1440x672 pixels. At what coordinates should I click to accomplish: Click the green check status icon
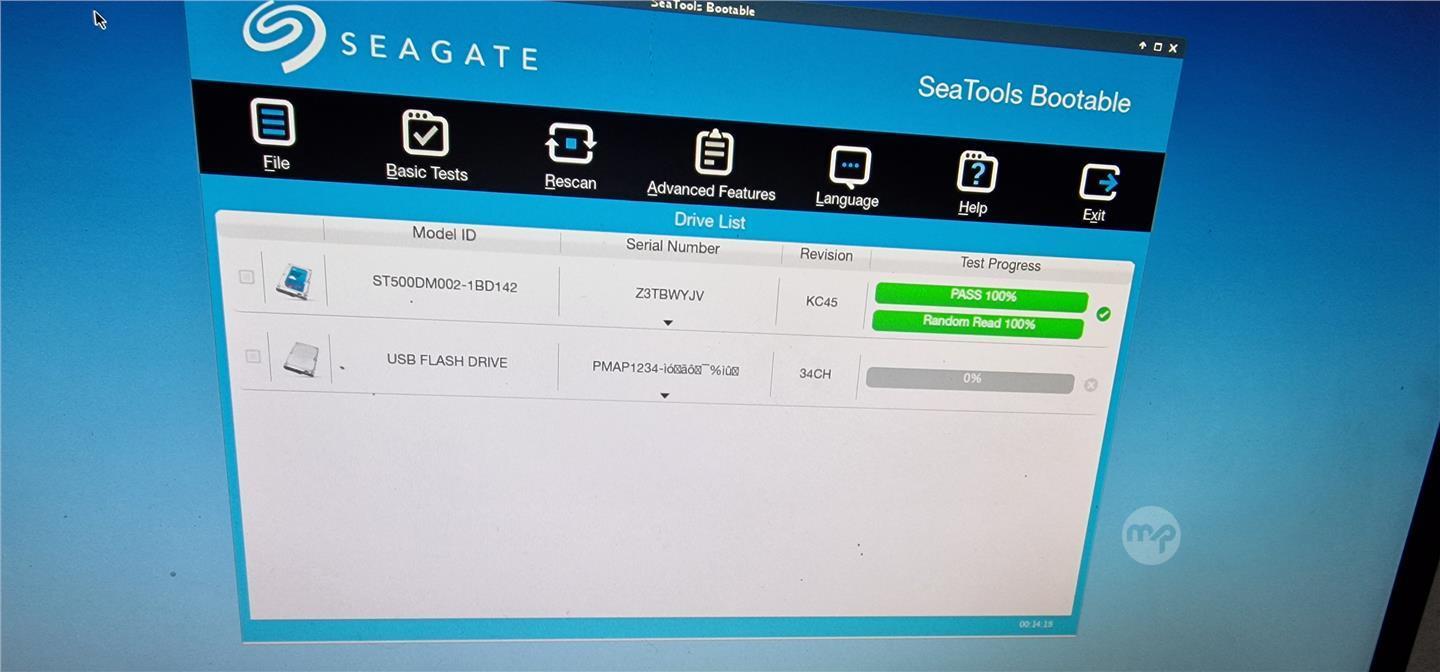(x=1103, y=314)
